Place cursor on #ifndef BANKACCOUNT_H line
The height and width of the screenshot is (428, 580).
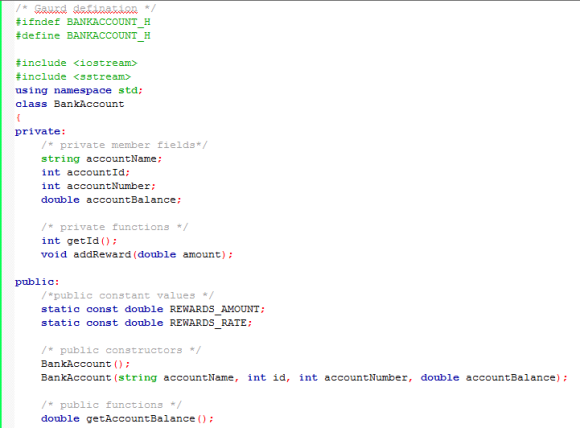coord(83,22)
